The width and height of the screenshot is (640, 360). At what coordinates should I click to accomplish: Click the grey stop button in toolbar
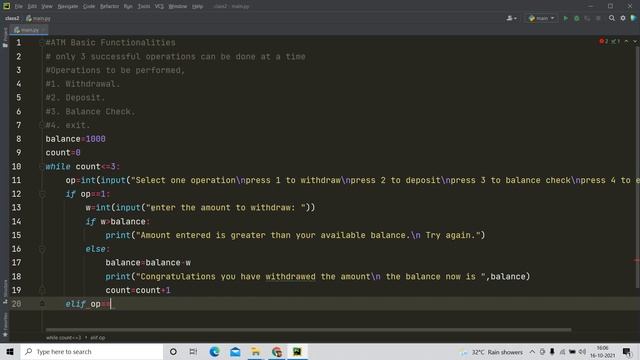598,18
